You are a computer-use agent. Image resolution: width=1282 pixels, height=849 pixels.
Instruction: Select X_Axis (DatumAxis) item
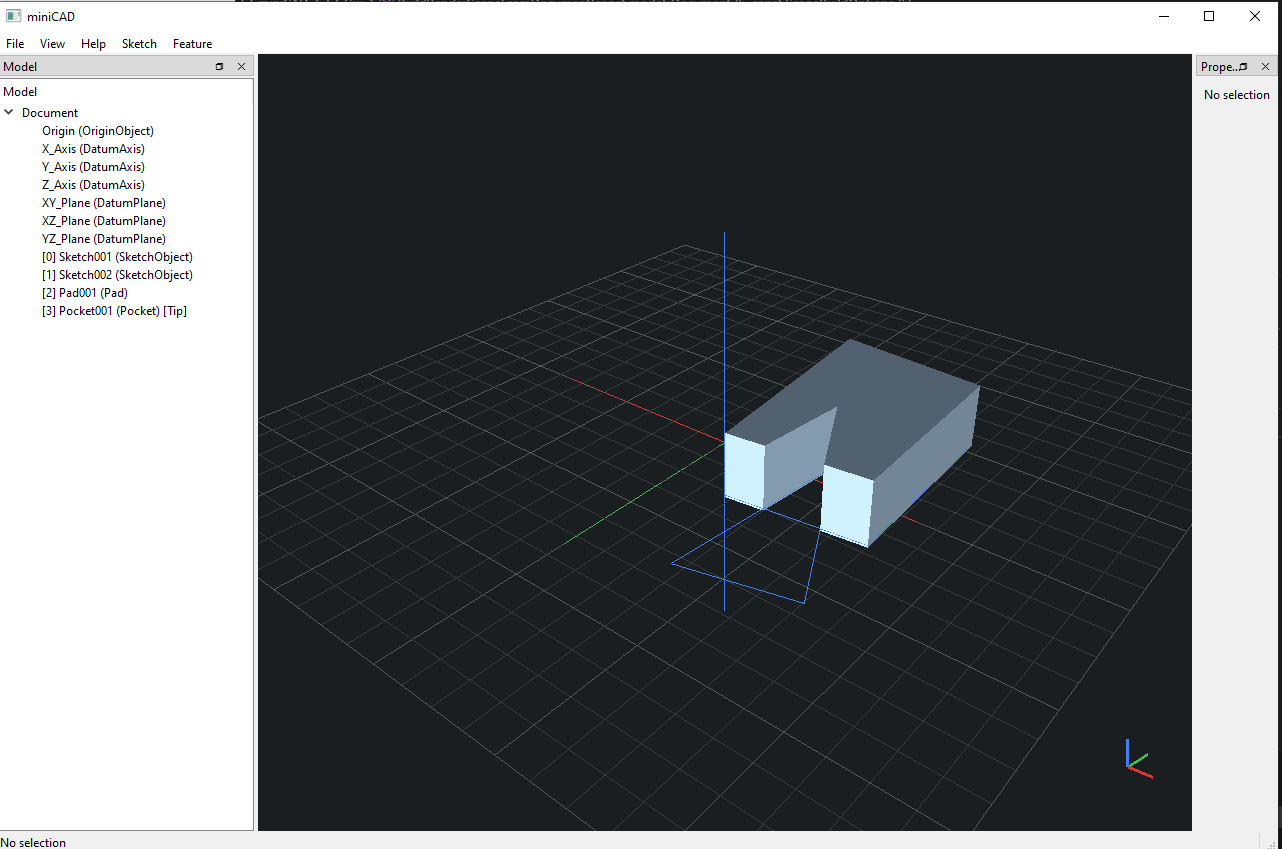[93, 149]
